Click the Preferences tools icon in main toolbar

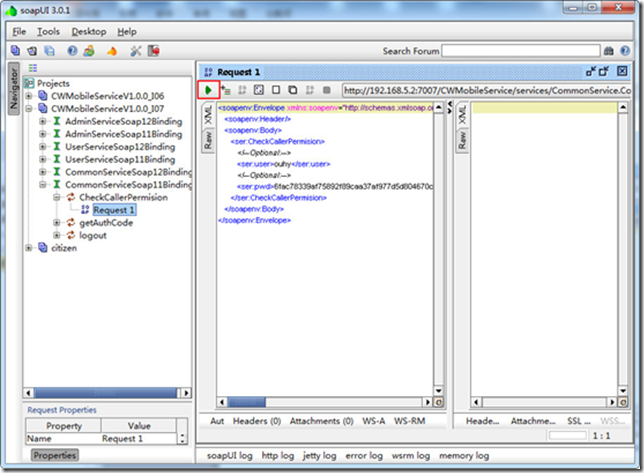pos(135,51)
